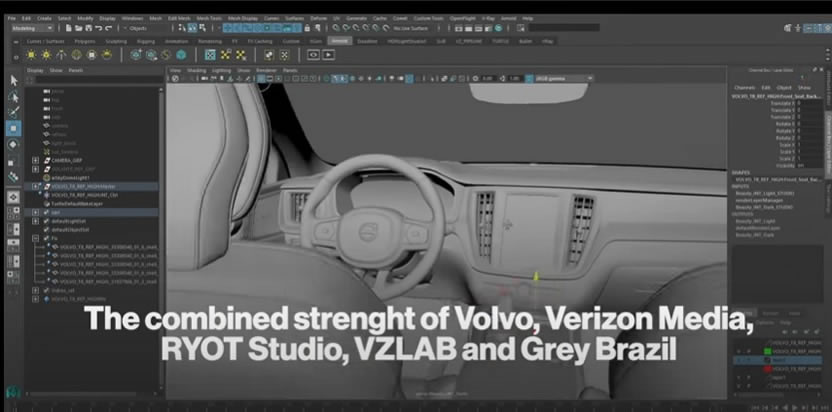Switch to single pane layout icon

tap(14, 197)
